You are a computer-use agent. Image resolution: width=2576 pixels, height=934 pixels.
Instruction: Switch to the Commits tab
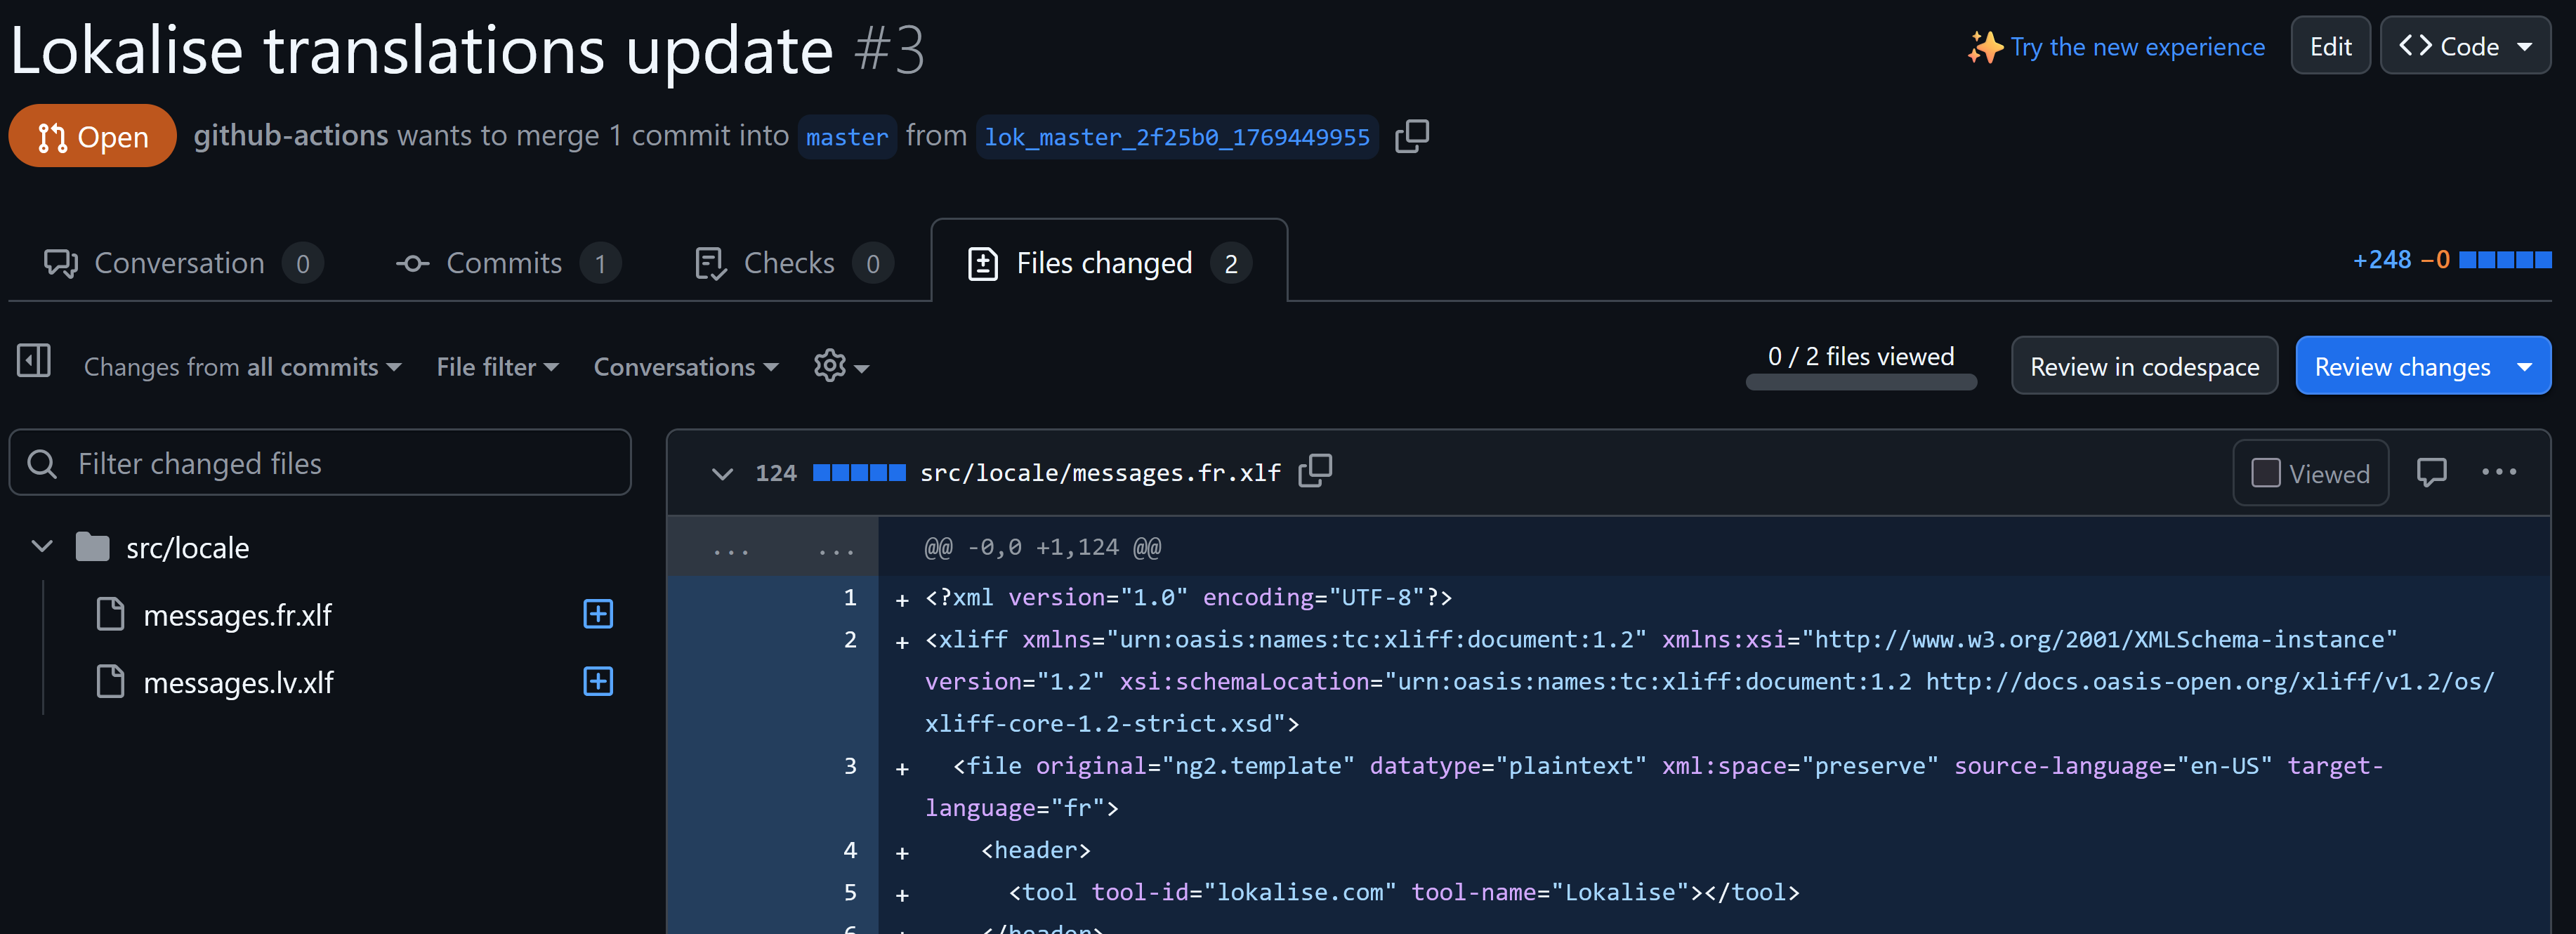pyautogui.click(x=506, y=262)
